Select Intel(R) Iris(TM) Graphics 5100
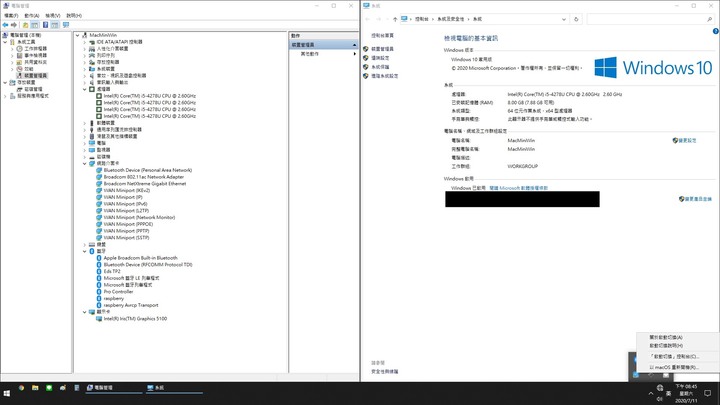Screen dimensions: 720x405 [135, 319]
